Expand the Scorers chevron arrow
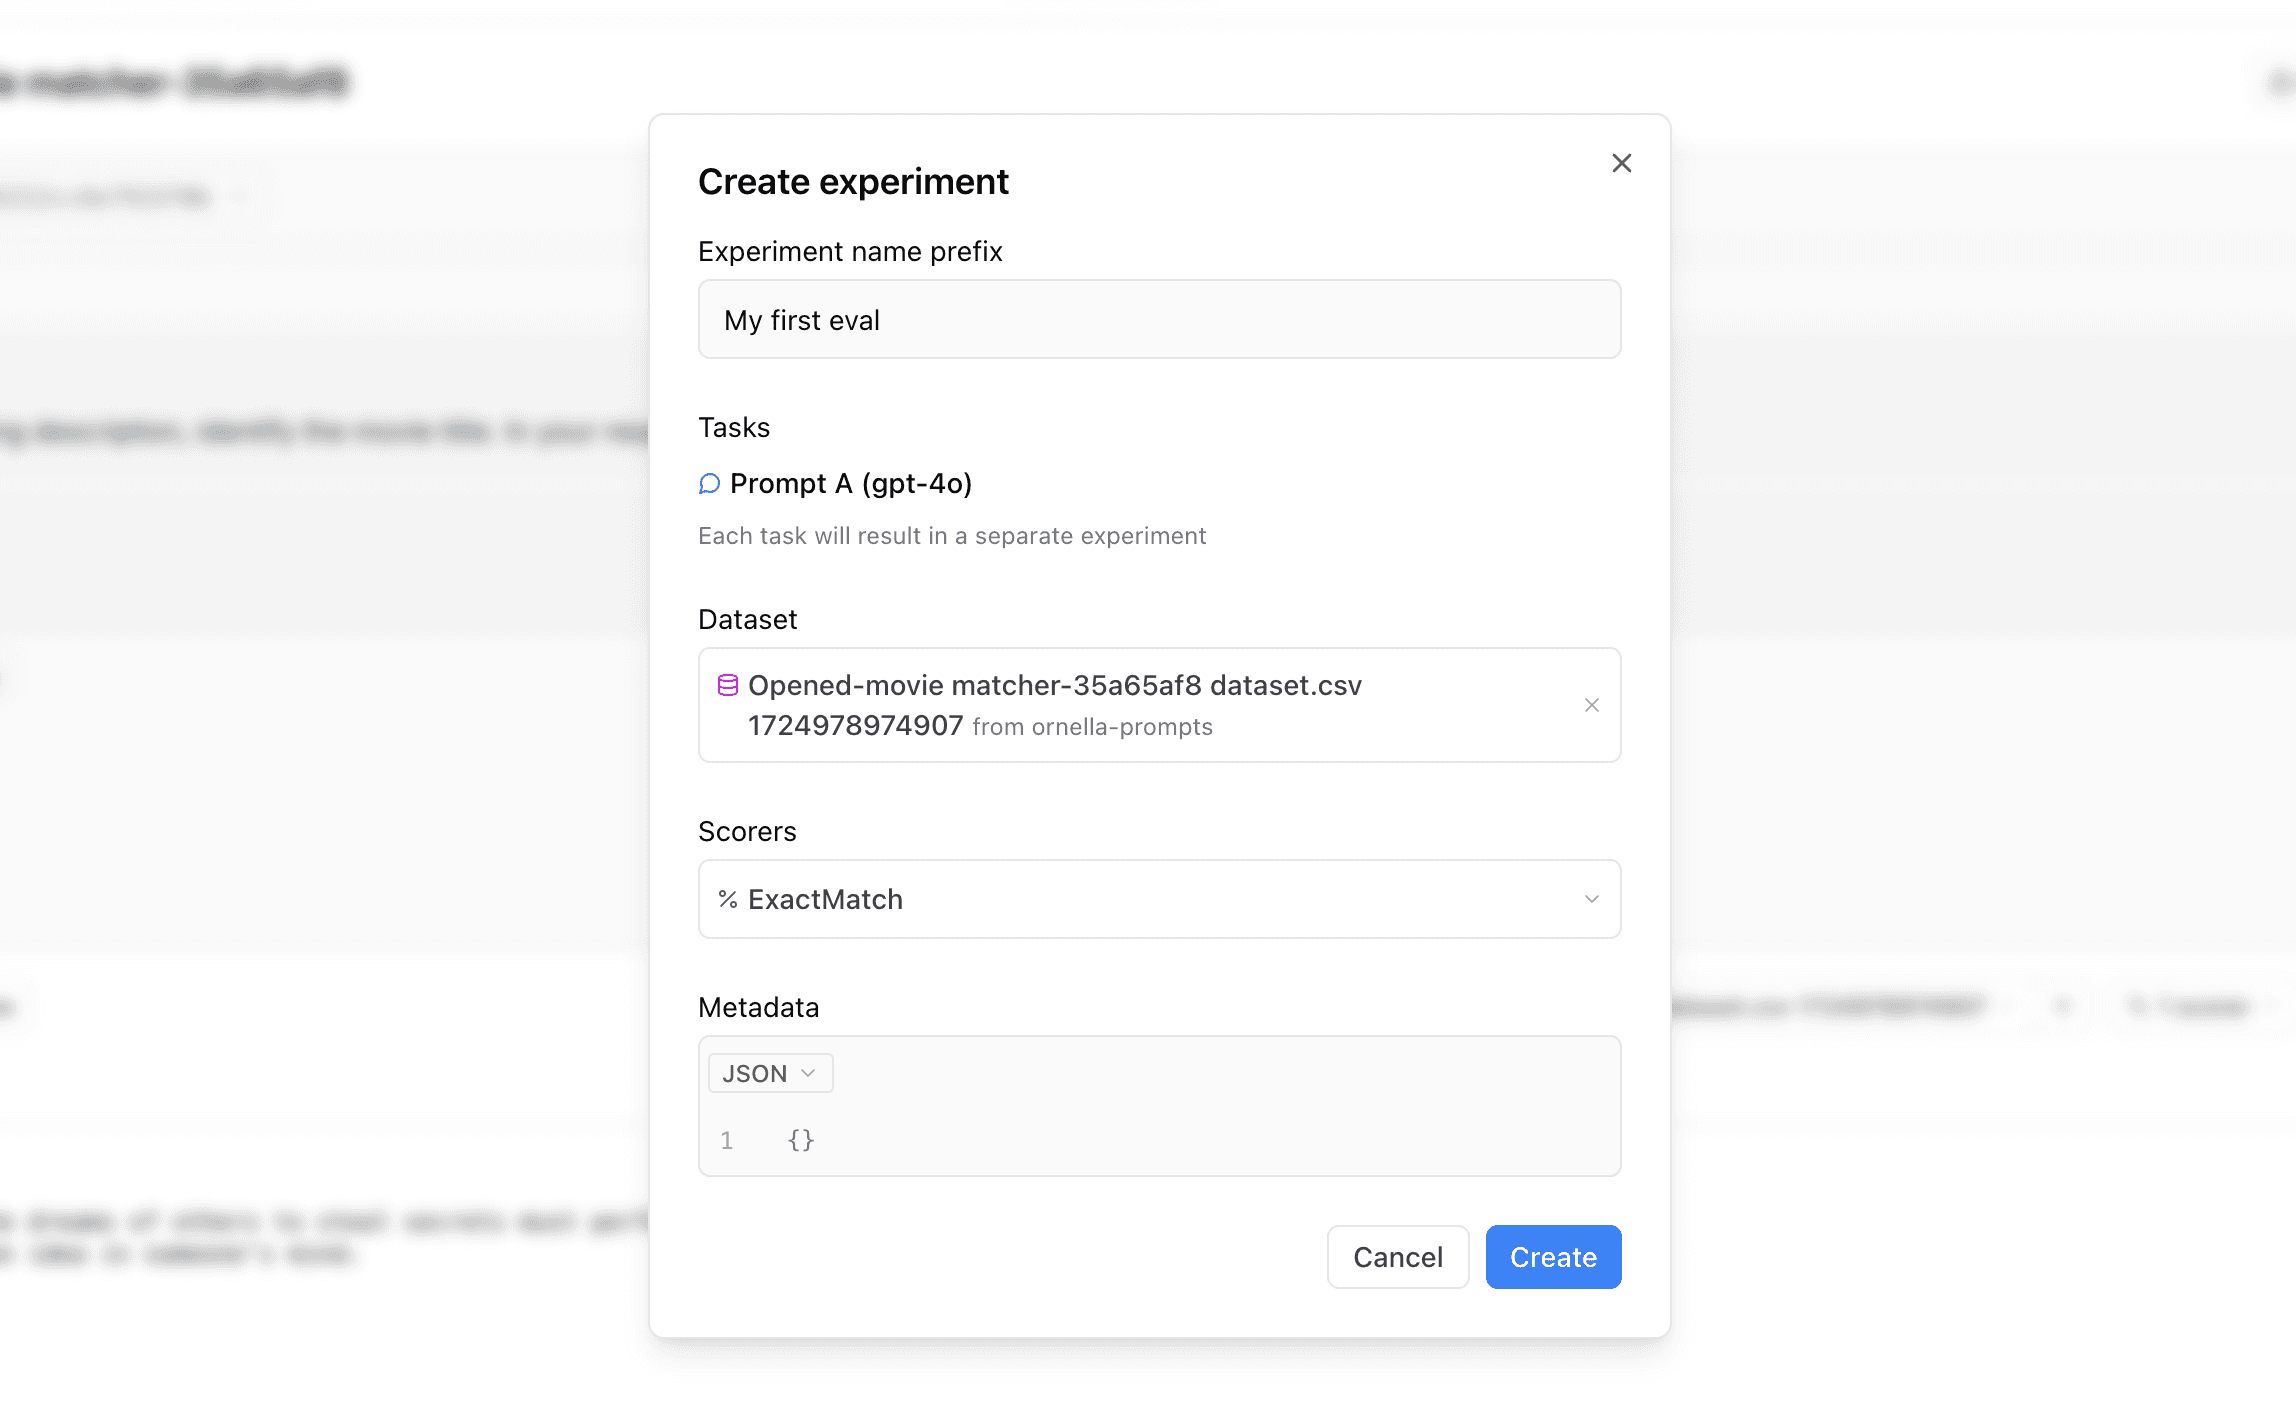 1591,899
